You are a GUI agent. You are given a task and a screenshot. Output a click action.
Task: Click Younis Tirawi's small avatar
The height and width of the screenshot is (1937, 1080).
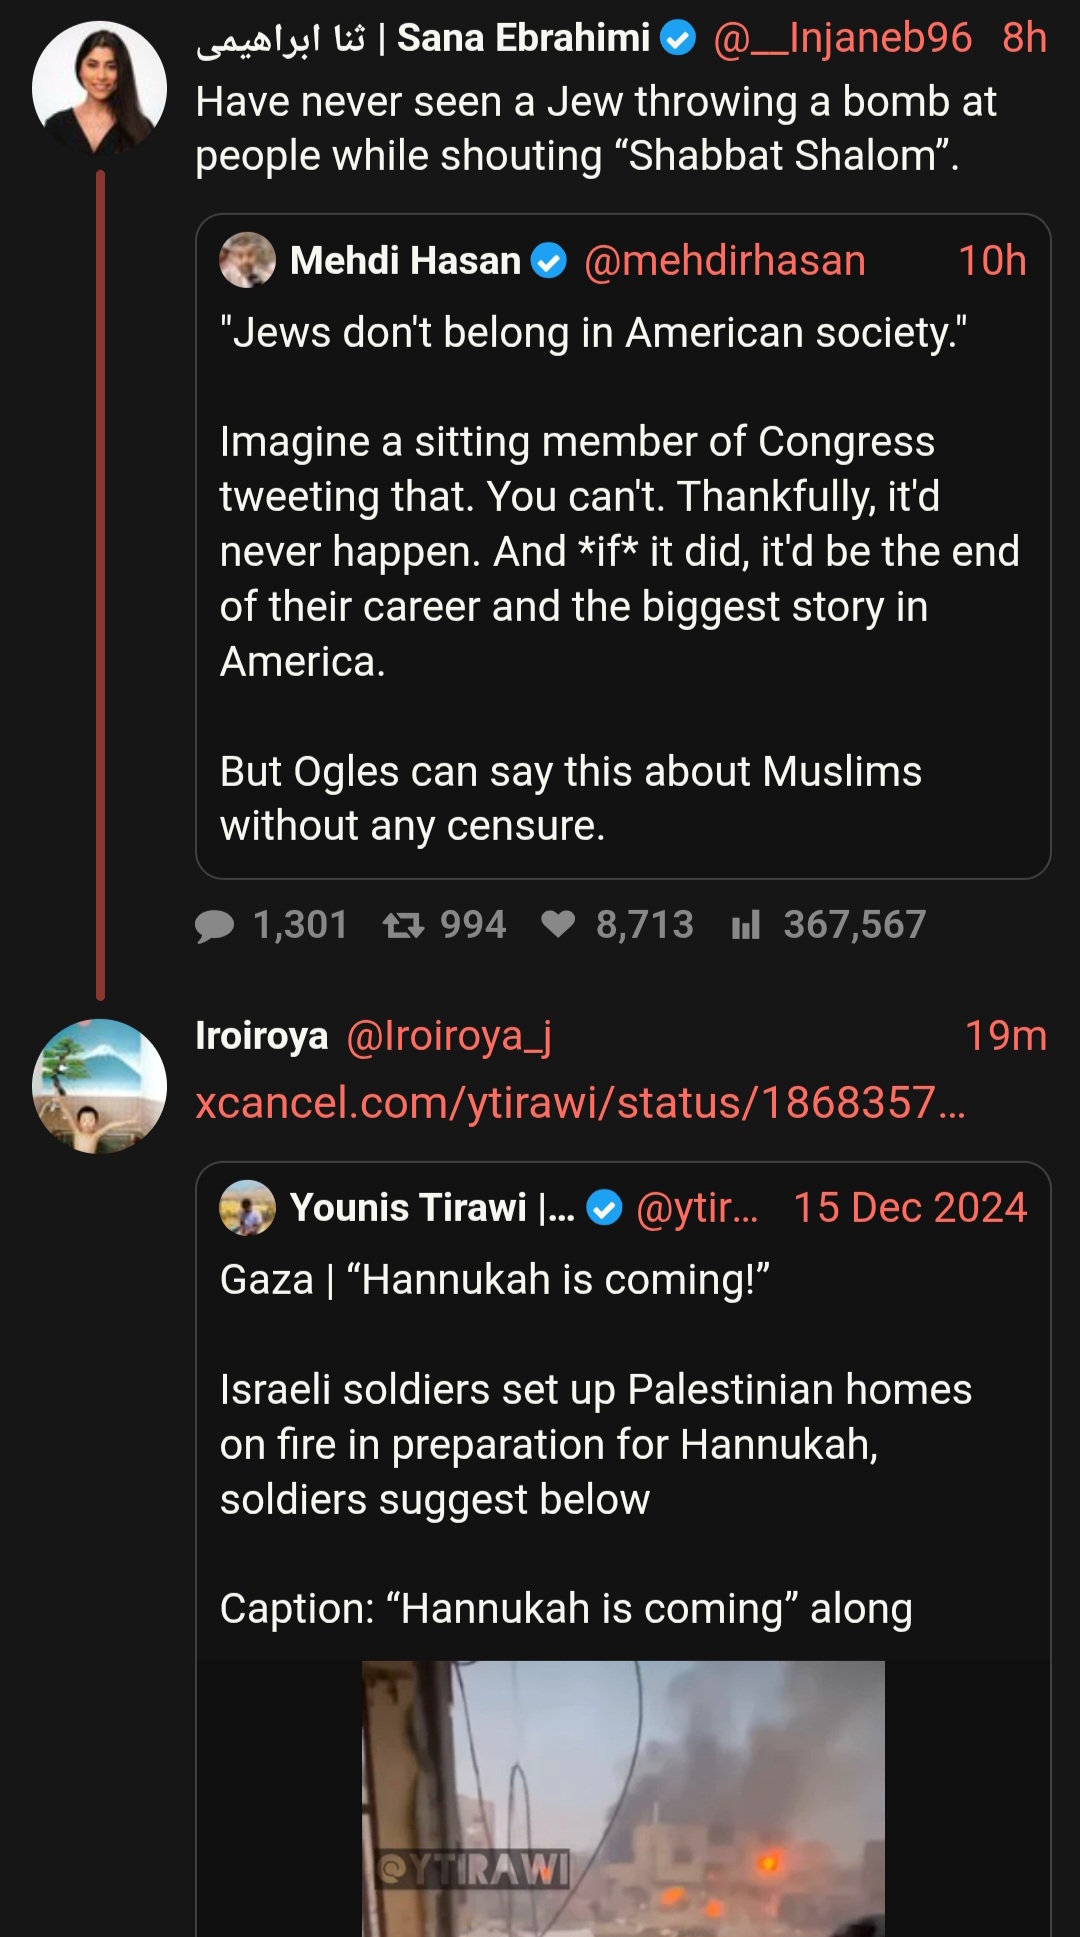coord(247,1207)
